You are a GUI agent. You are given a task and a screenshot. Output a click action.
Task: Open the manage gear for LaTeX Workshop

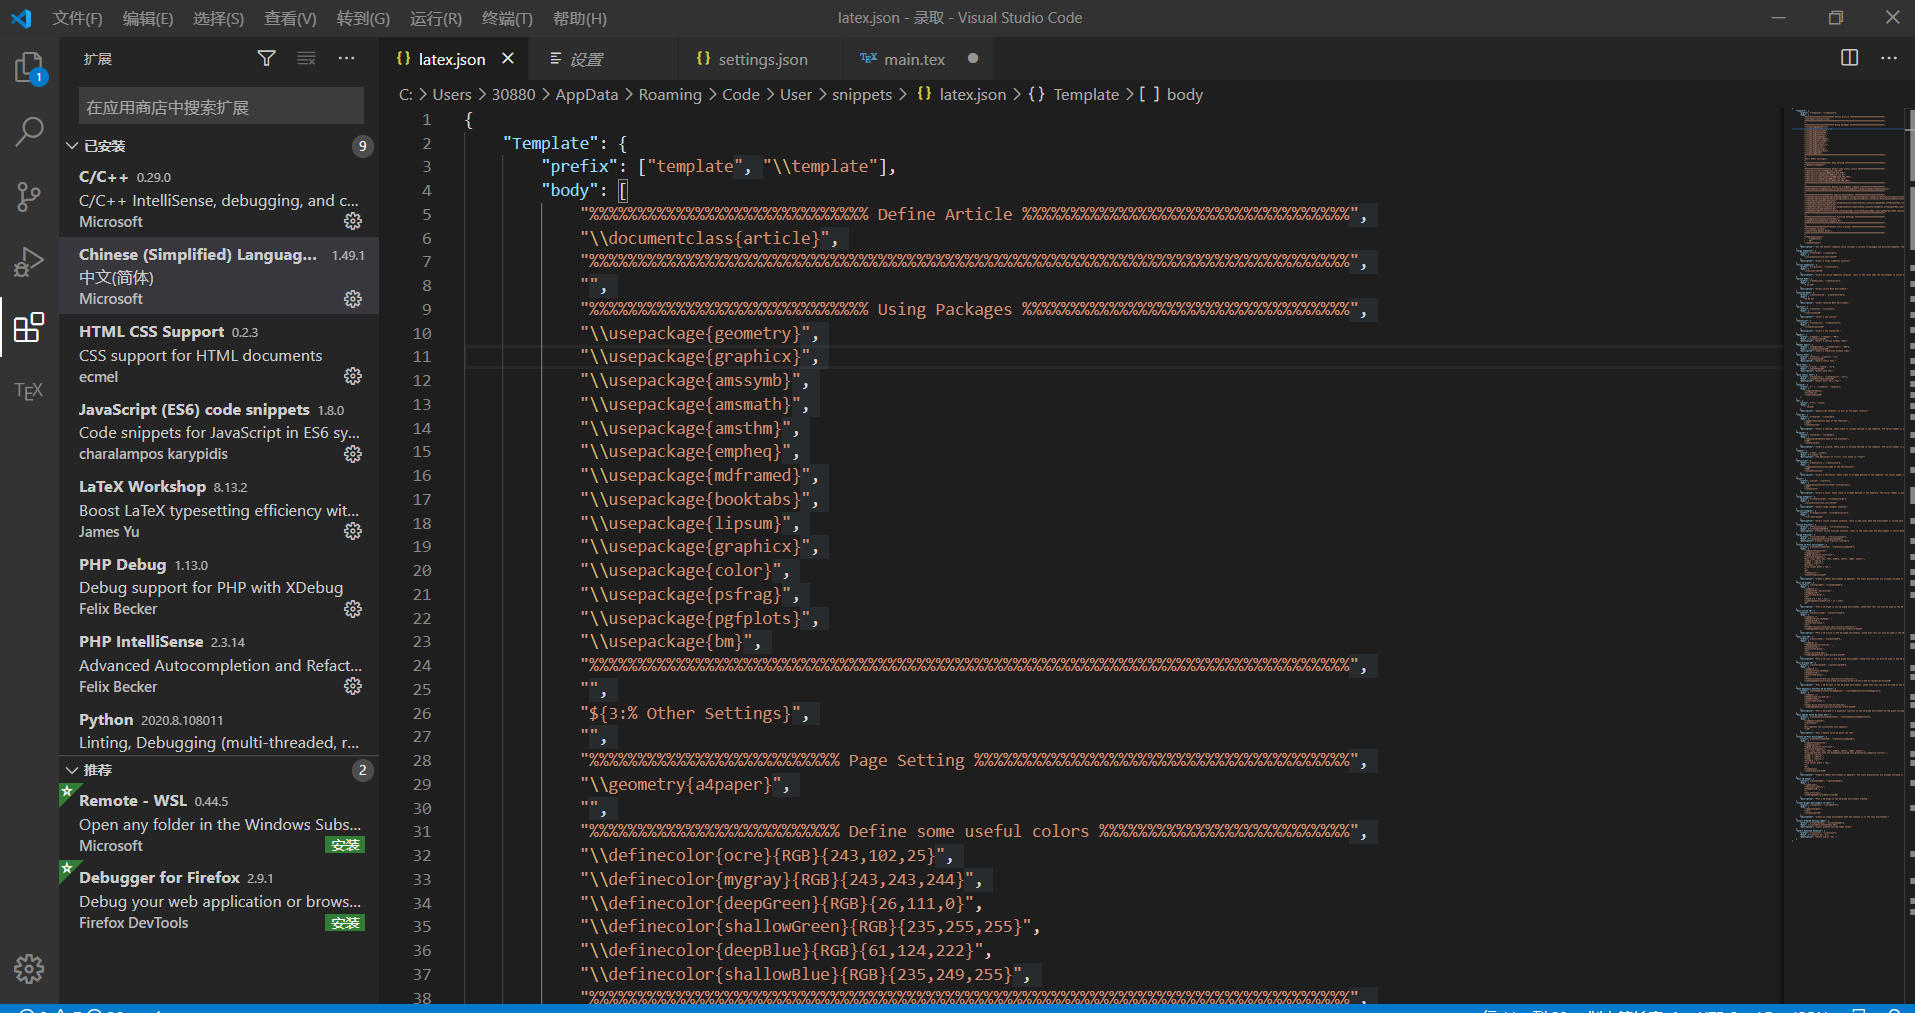point(353,531)
